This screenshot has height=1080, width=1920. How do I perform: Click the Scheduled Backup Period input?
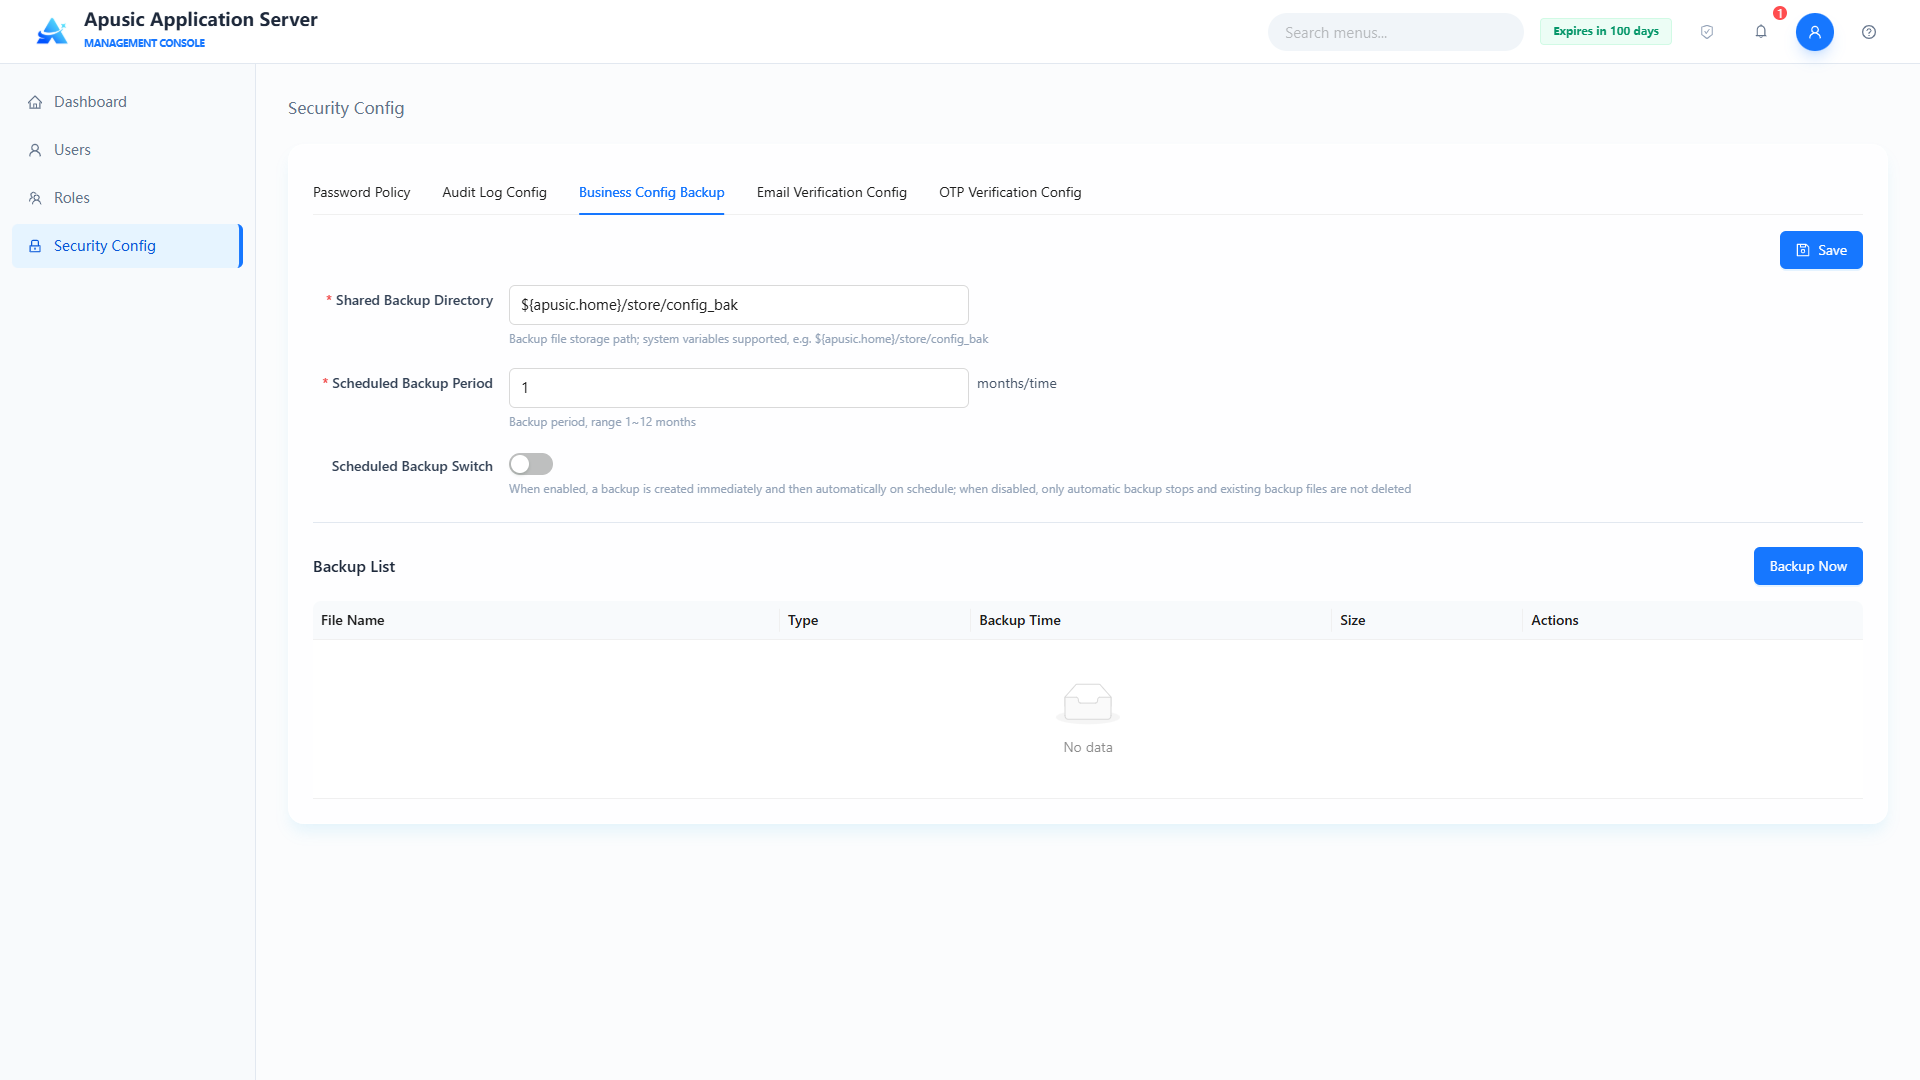pos(739,388)
